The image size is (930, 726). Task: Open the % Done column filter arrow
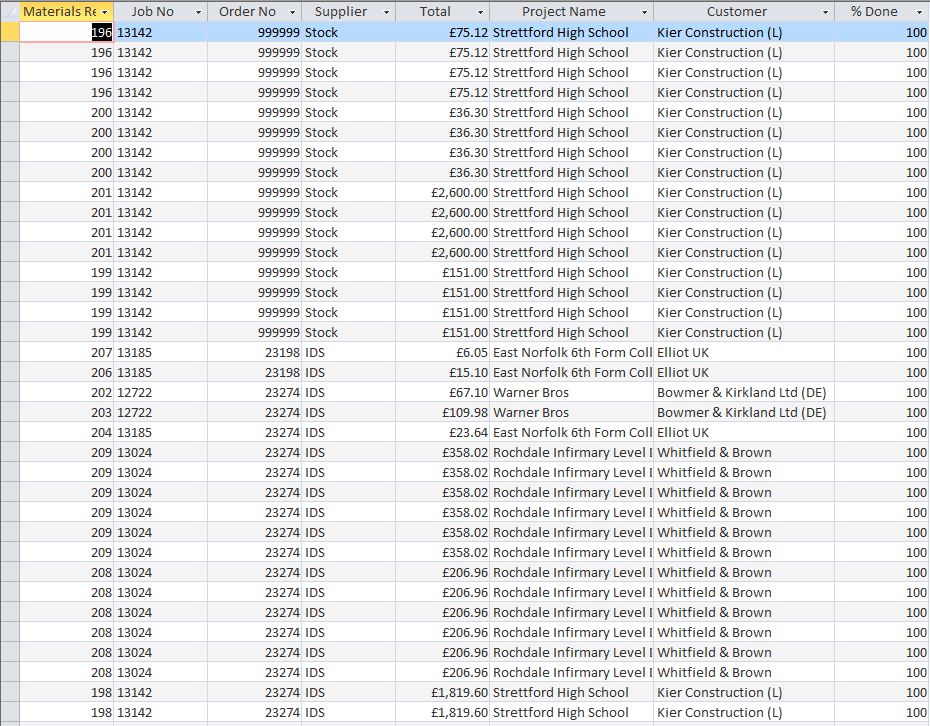(919, 12)
